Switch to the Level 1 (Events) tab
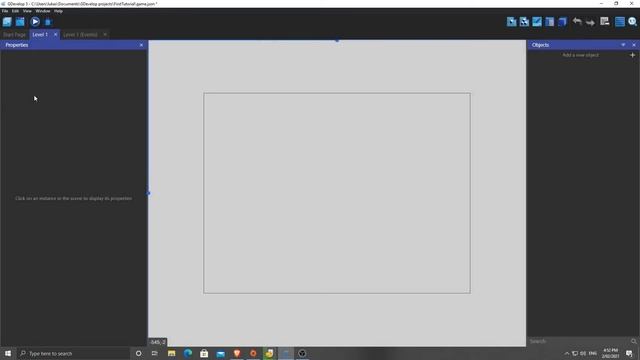Viewport: 640px width, 360px height. point(80,35)
